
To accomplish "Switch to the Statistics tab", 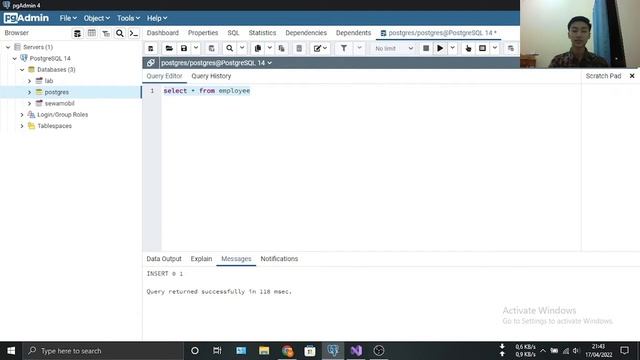I will point(262,33).
